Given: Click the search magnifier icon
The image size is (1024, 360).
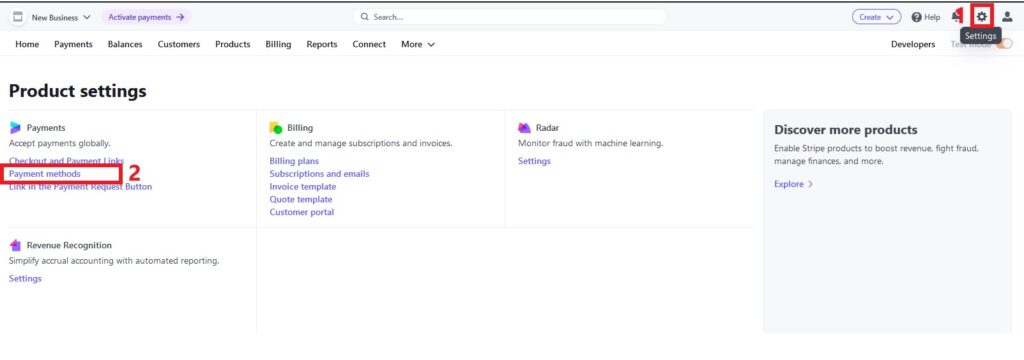Looking at the screenshot, I should click(365, 17).
